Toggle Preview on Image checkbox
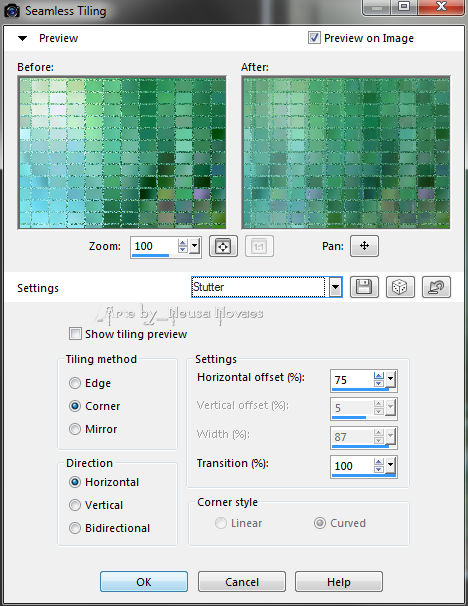Viewport: 468px width, 606px height. [314, 38]
